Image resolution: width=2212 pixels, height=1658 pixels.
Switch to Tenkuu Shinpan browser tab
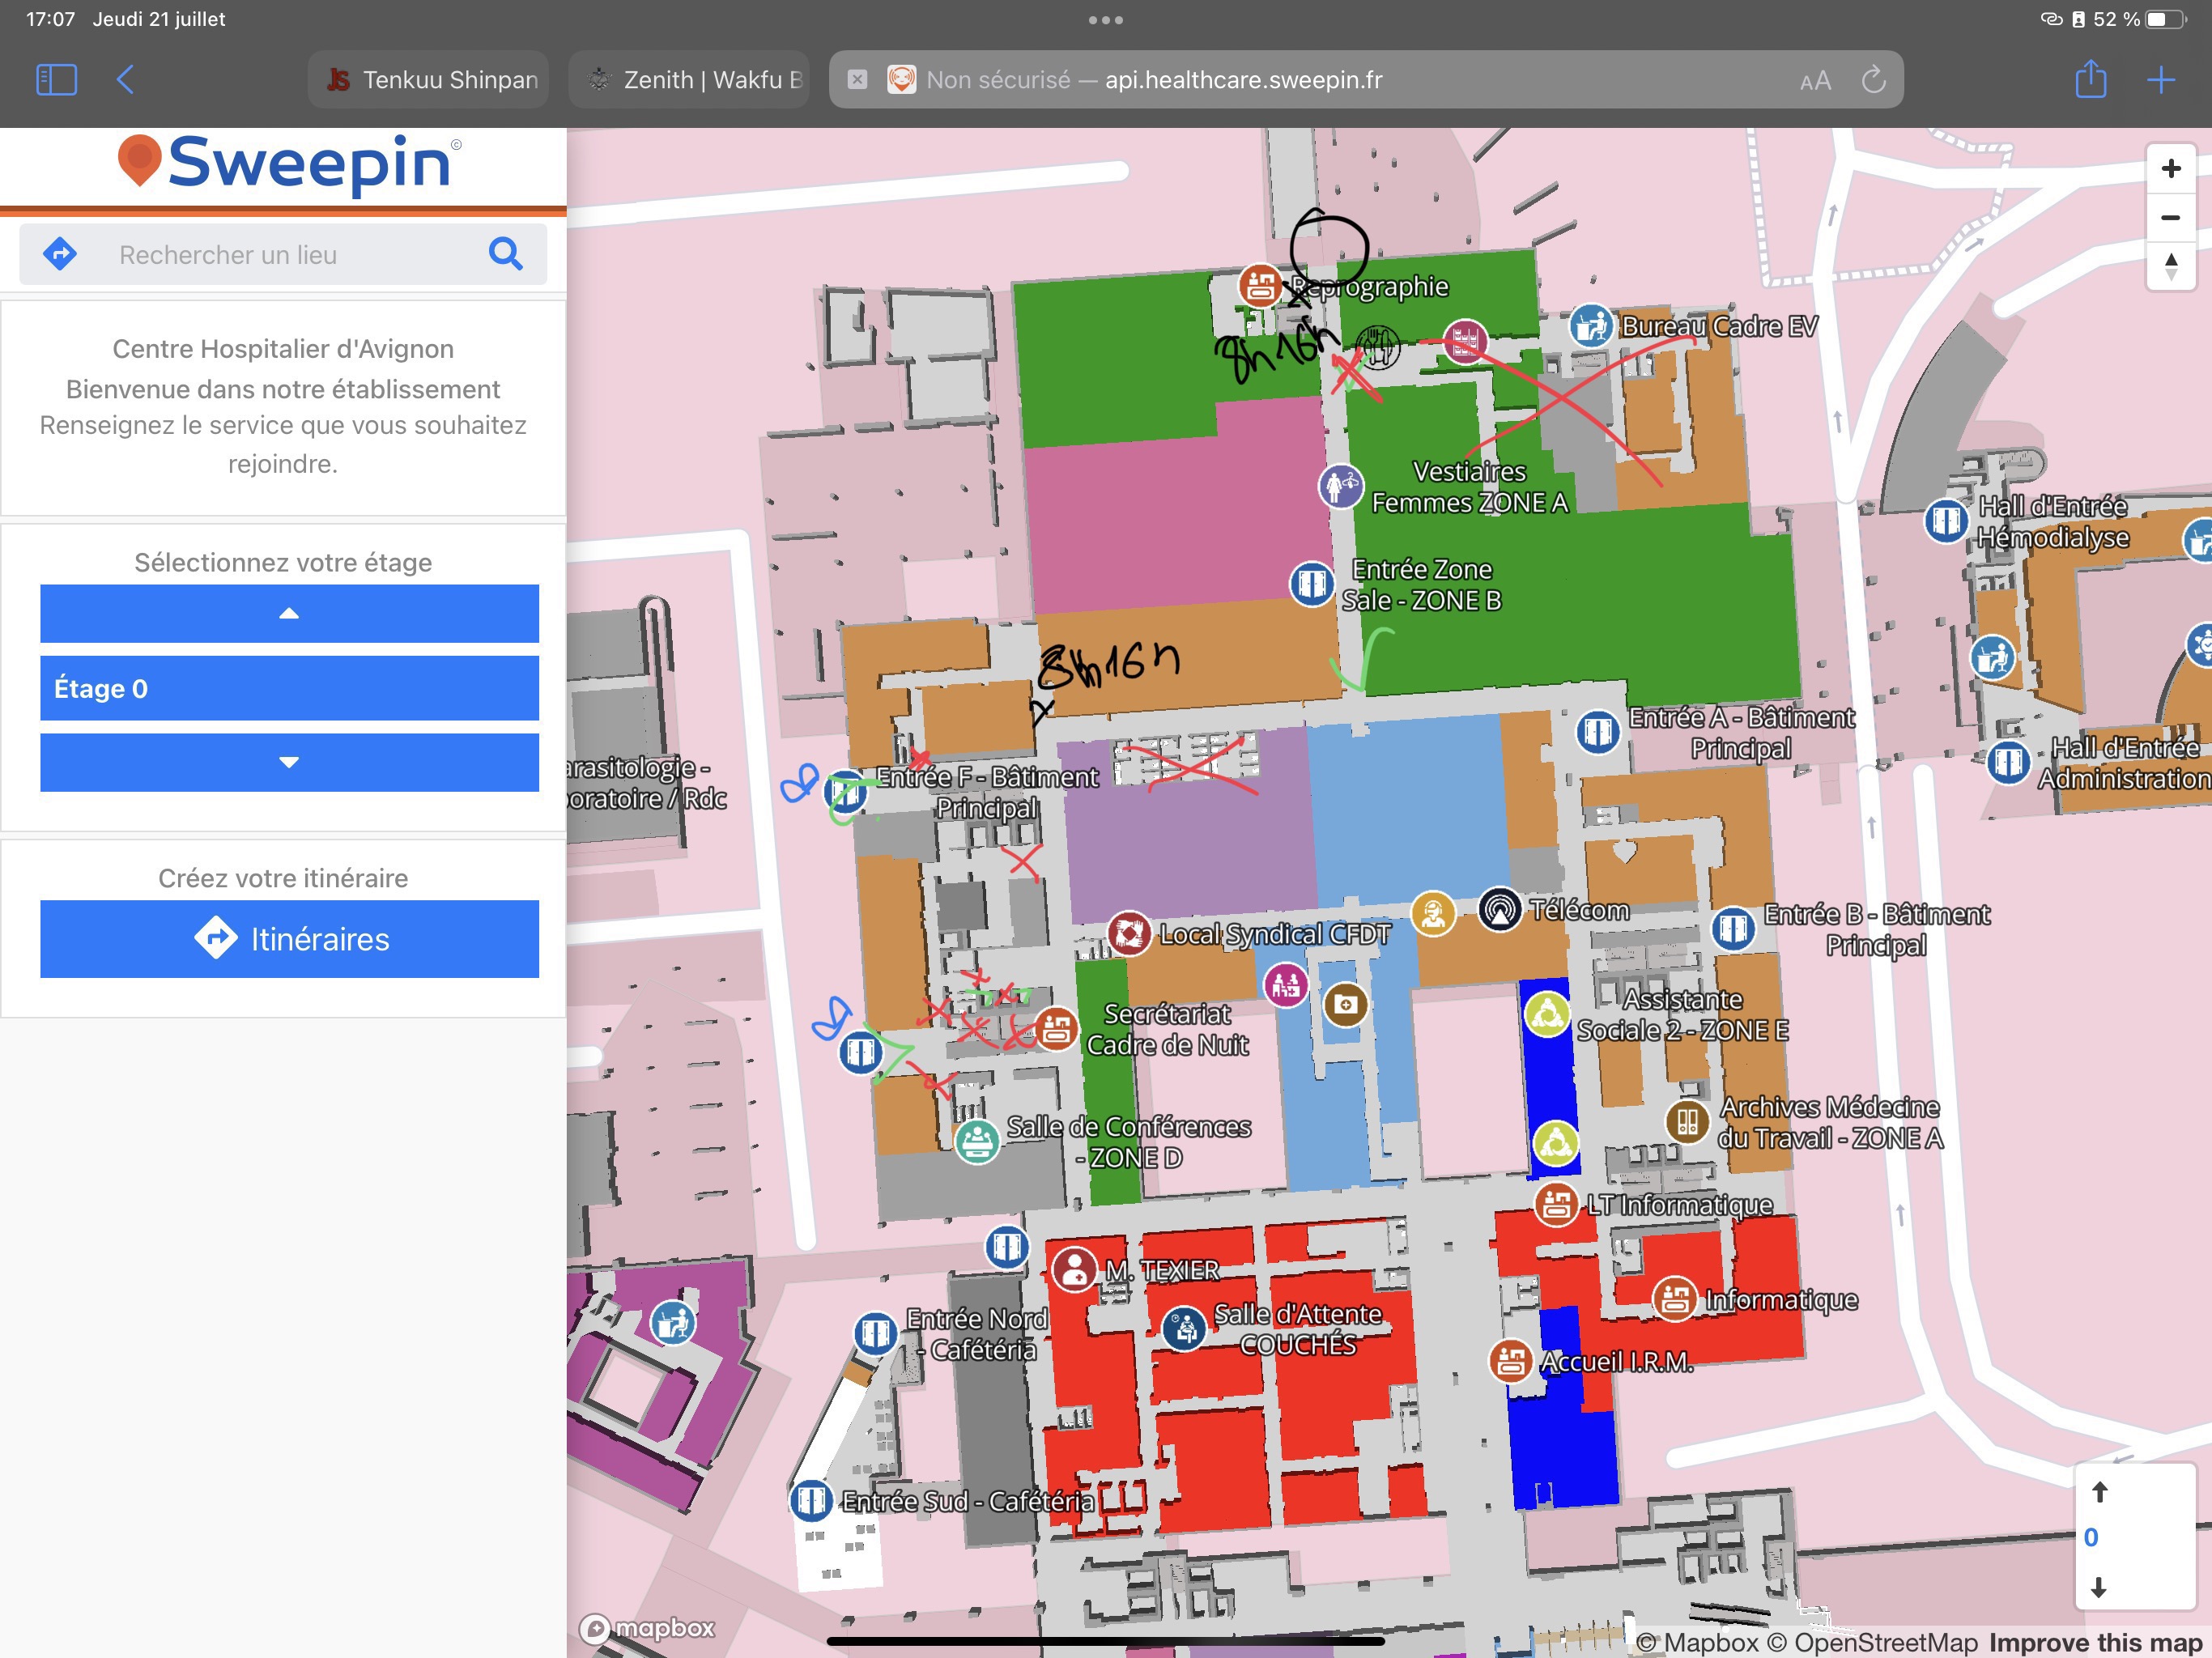pyautogui.click(x=430, y=80)
